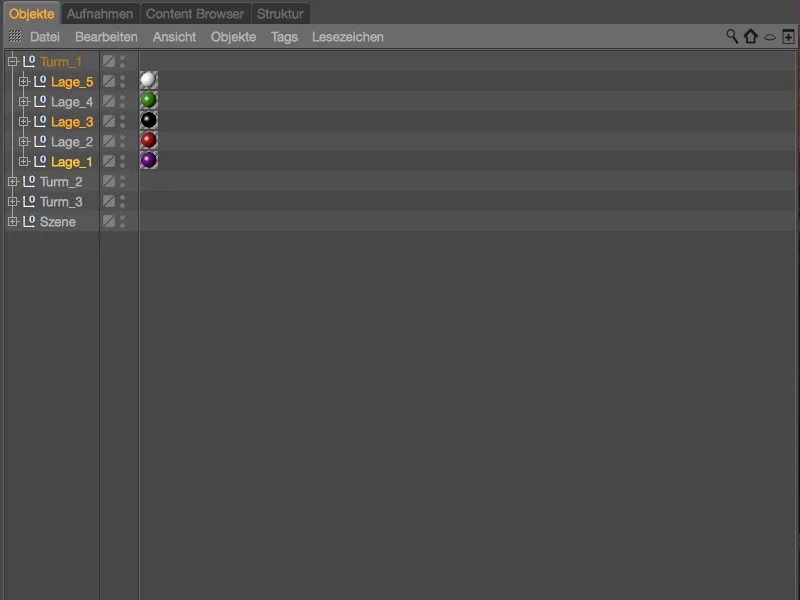Click the null object icon of Lage_2
Viewport: 800px width, 600px height.
click(x=40, y=141)
